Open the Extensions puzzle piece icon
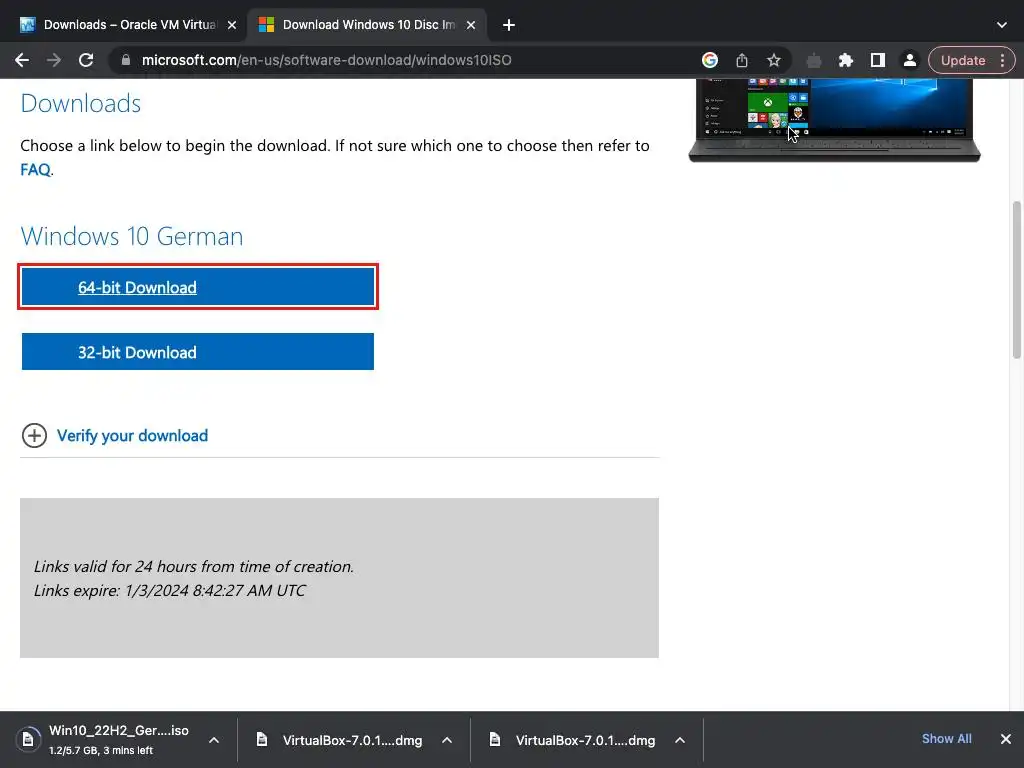Screen dimensions: 1024x768 (x=846, y=60)
